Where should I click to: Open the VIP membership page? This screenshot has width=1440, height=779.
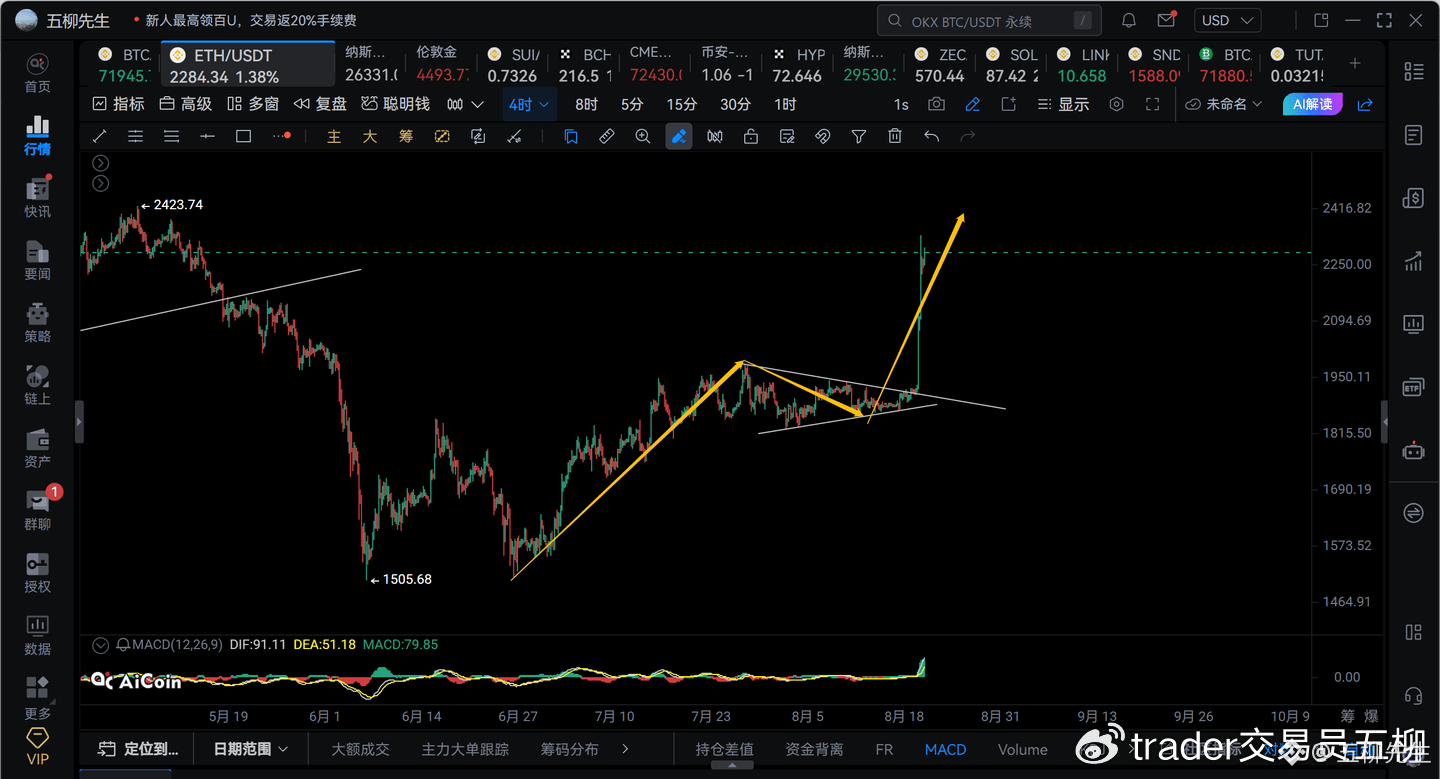click(x=37, y=745)
